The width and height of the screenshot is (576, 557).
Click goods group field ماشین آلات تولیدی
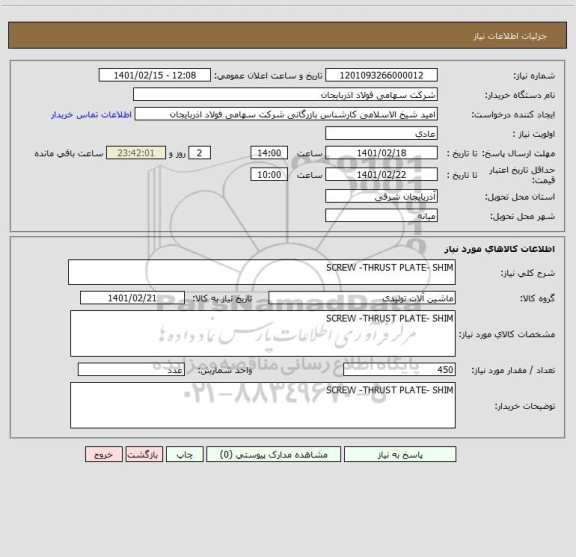(362, 298)
